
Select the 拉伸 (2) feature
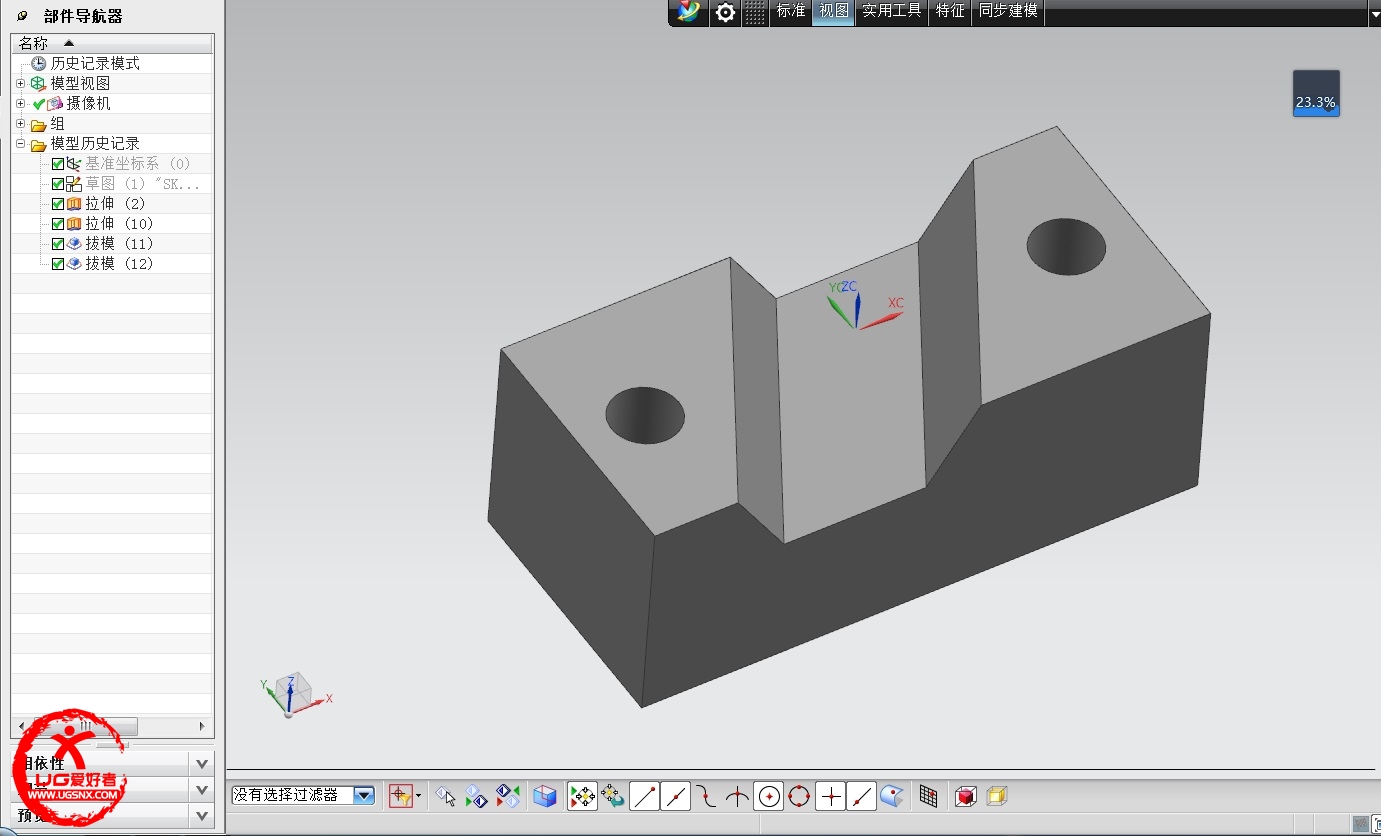115,203
